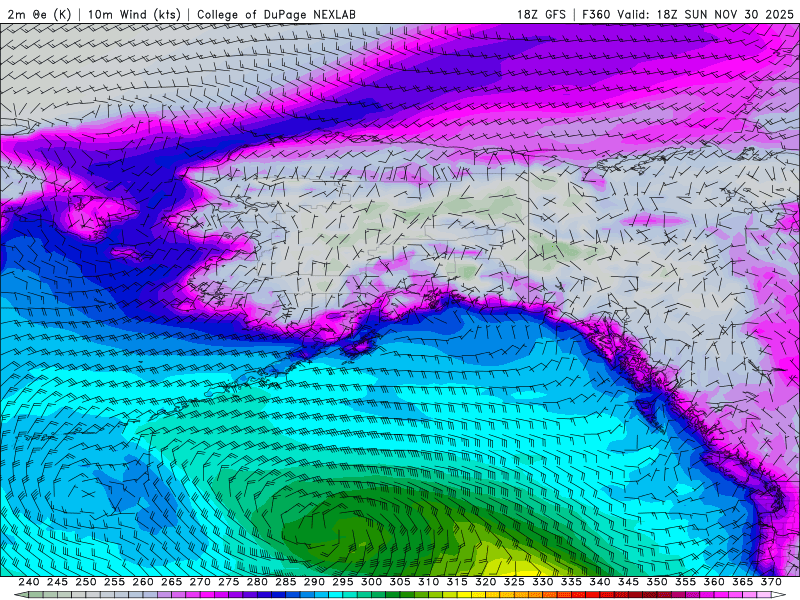Viewport: 800px width, 600px height.
Task: Click the 280 legend label
Action: (x=257, y=582)
